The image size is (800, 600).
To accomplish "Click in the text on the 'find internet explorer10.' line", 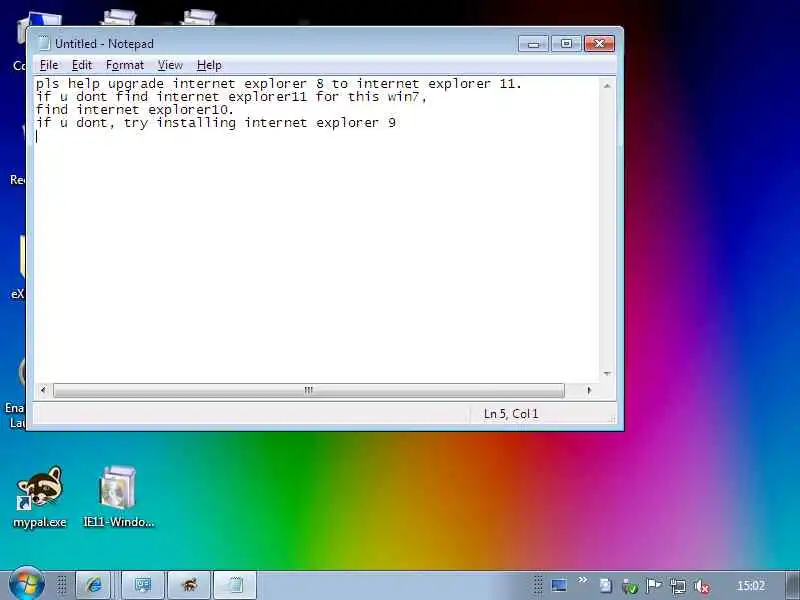I will tap(135, 110).
